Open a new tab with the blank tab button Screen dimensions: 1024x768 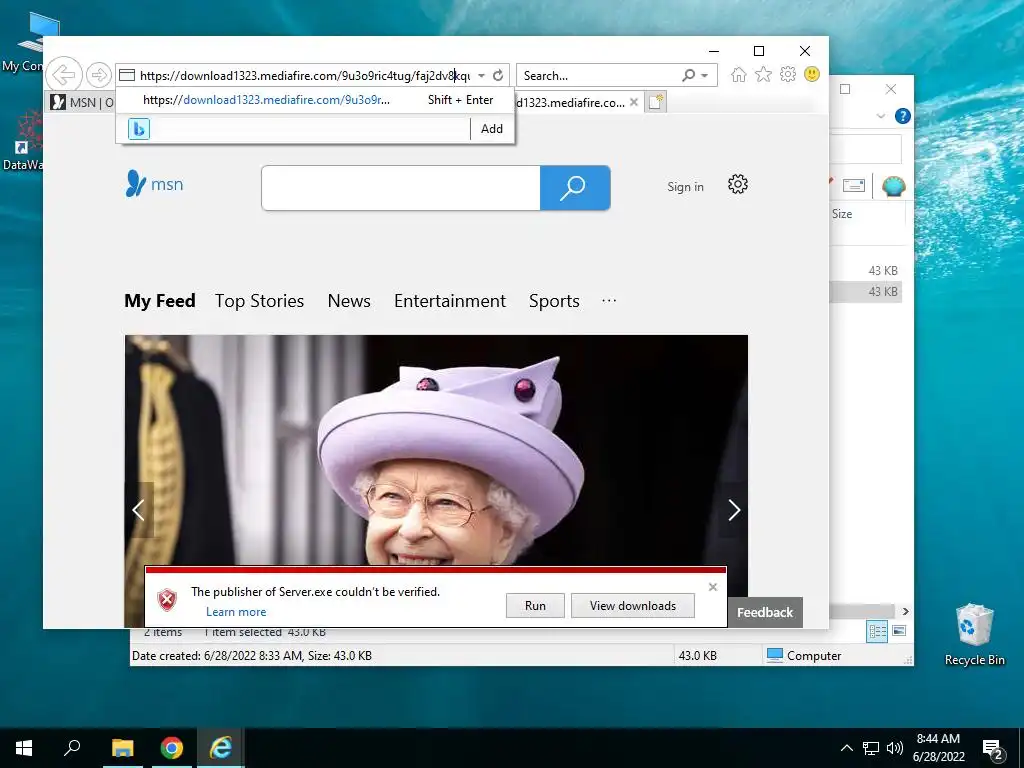656,103
